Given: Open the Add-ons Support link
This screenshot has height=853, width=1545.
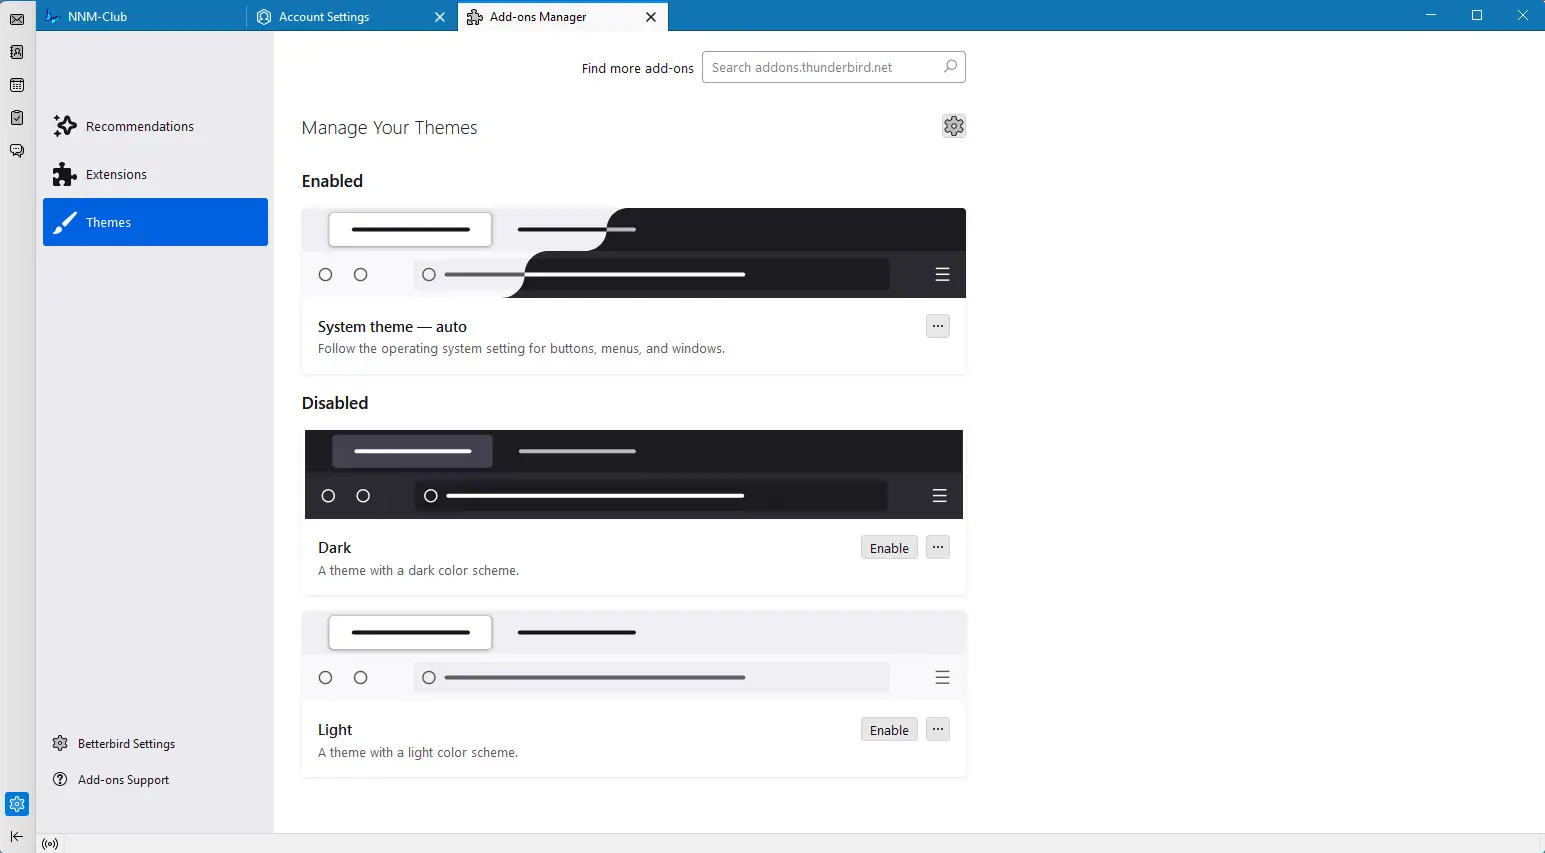Looking at the screenshot, I should [x=111, y=780].
